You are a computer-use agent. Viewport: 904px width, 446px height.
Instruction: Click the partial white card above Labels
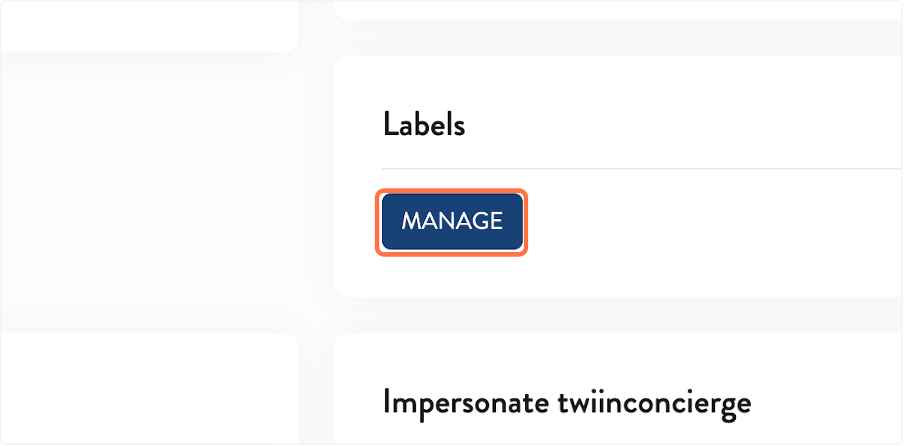(x=620, y=8)
